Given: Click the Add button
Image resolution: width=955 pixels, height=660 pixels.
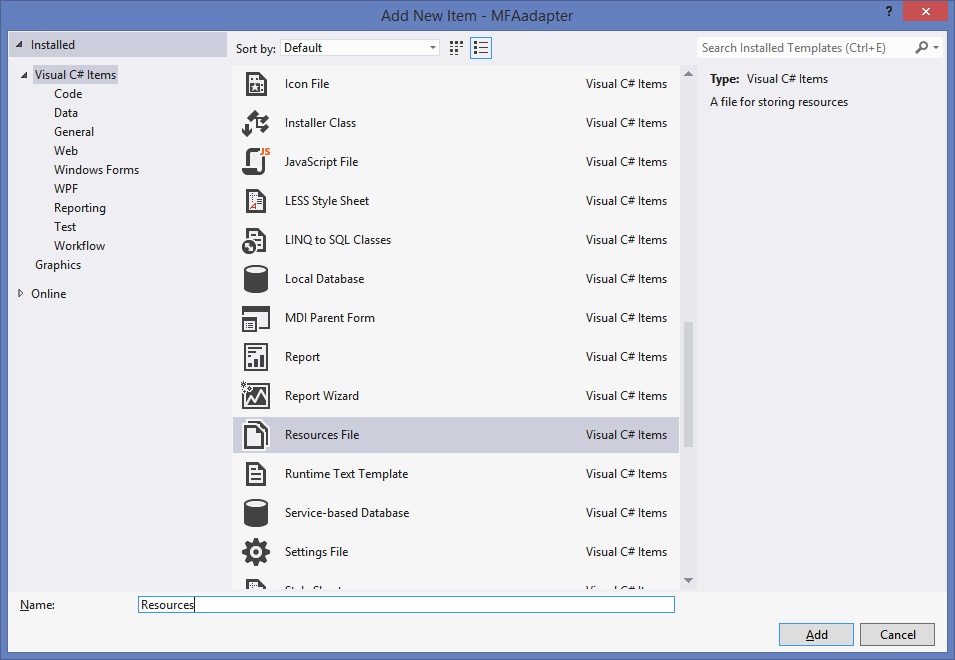Looking at the screenshot, I should coord(816,634).
